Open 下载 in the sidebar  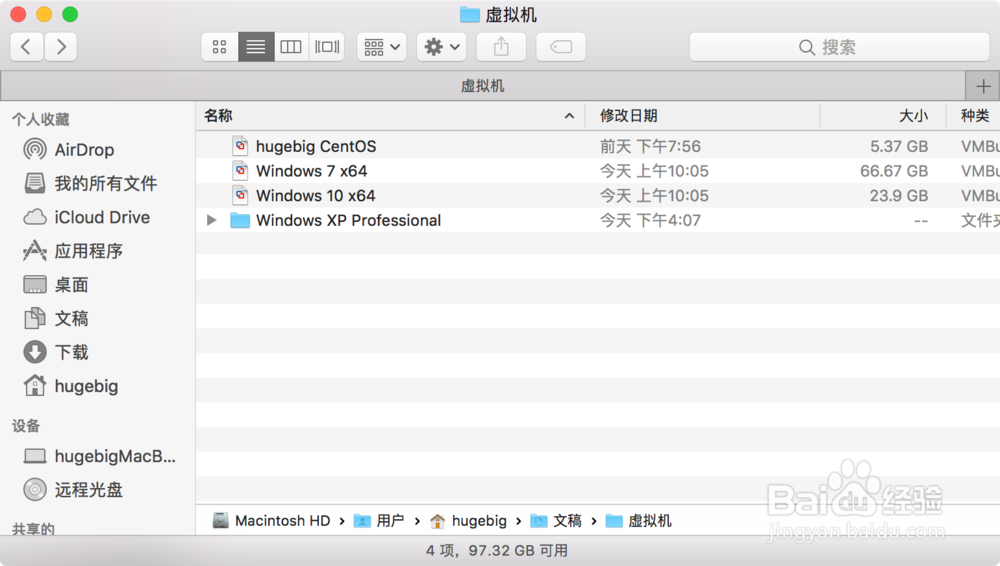tap(71, 352)
